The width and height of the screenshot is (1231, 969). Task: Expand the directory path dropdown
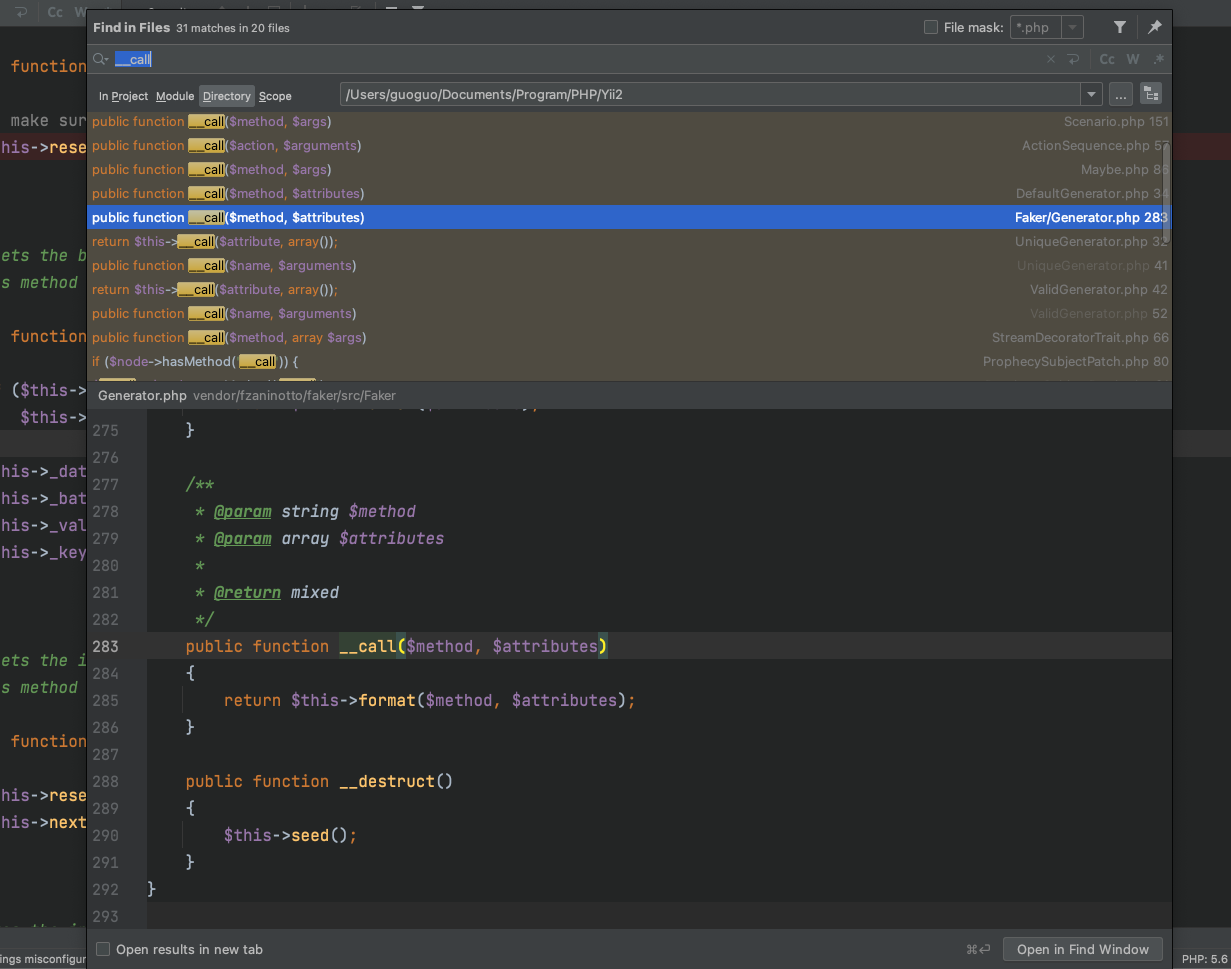(1090, 95)
